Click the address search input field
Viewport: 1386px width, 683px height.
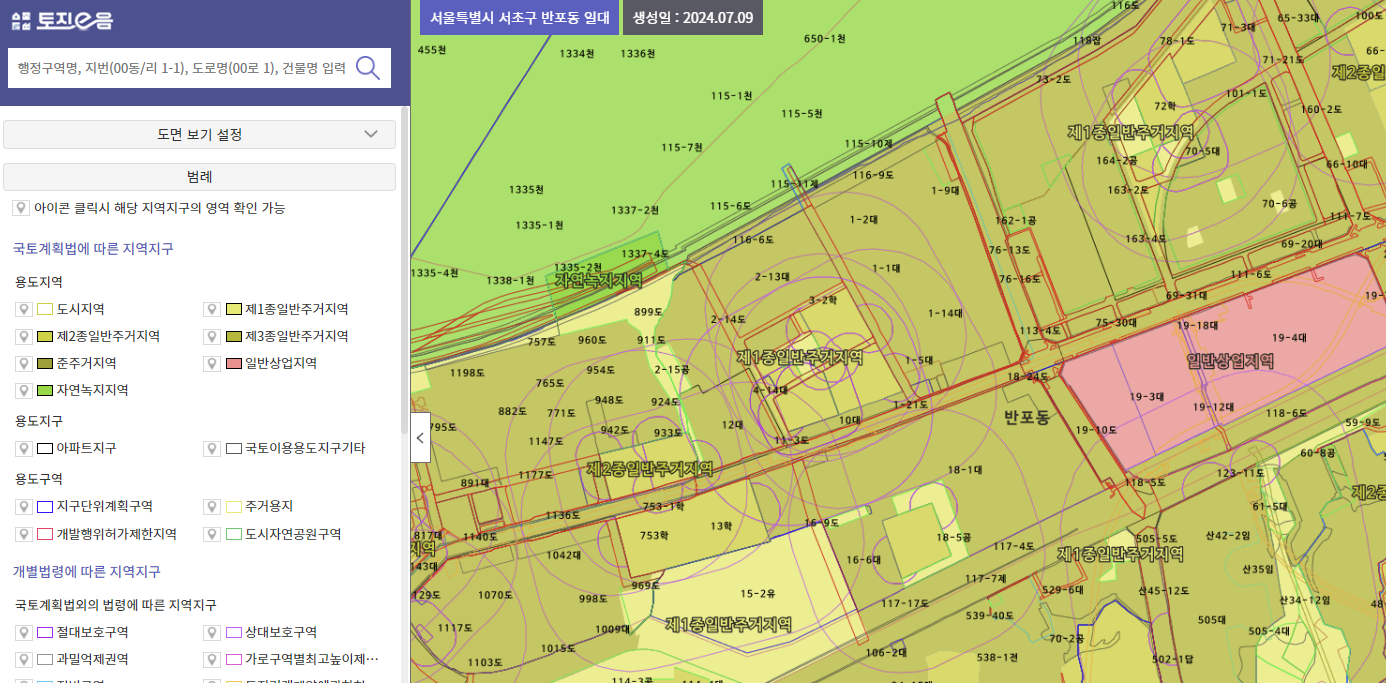pyautogui.click(x=181, y=68)
